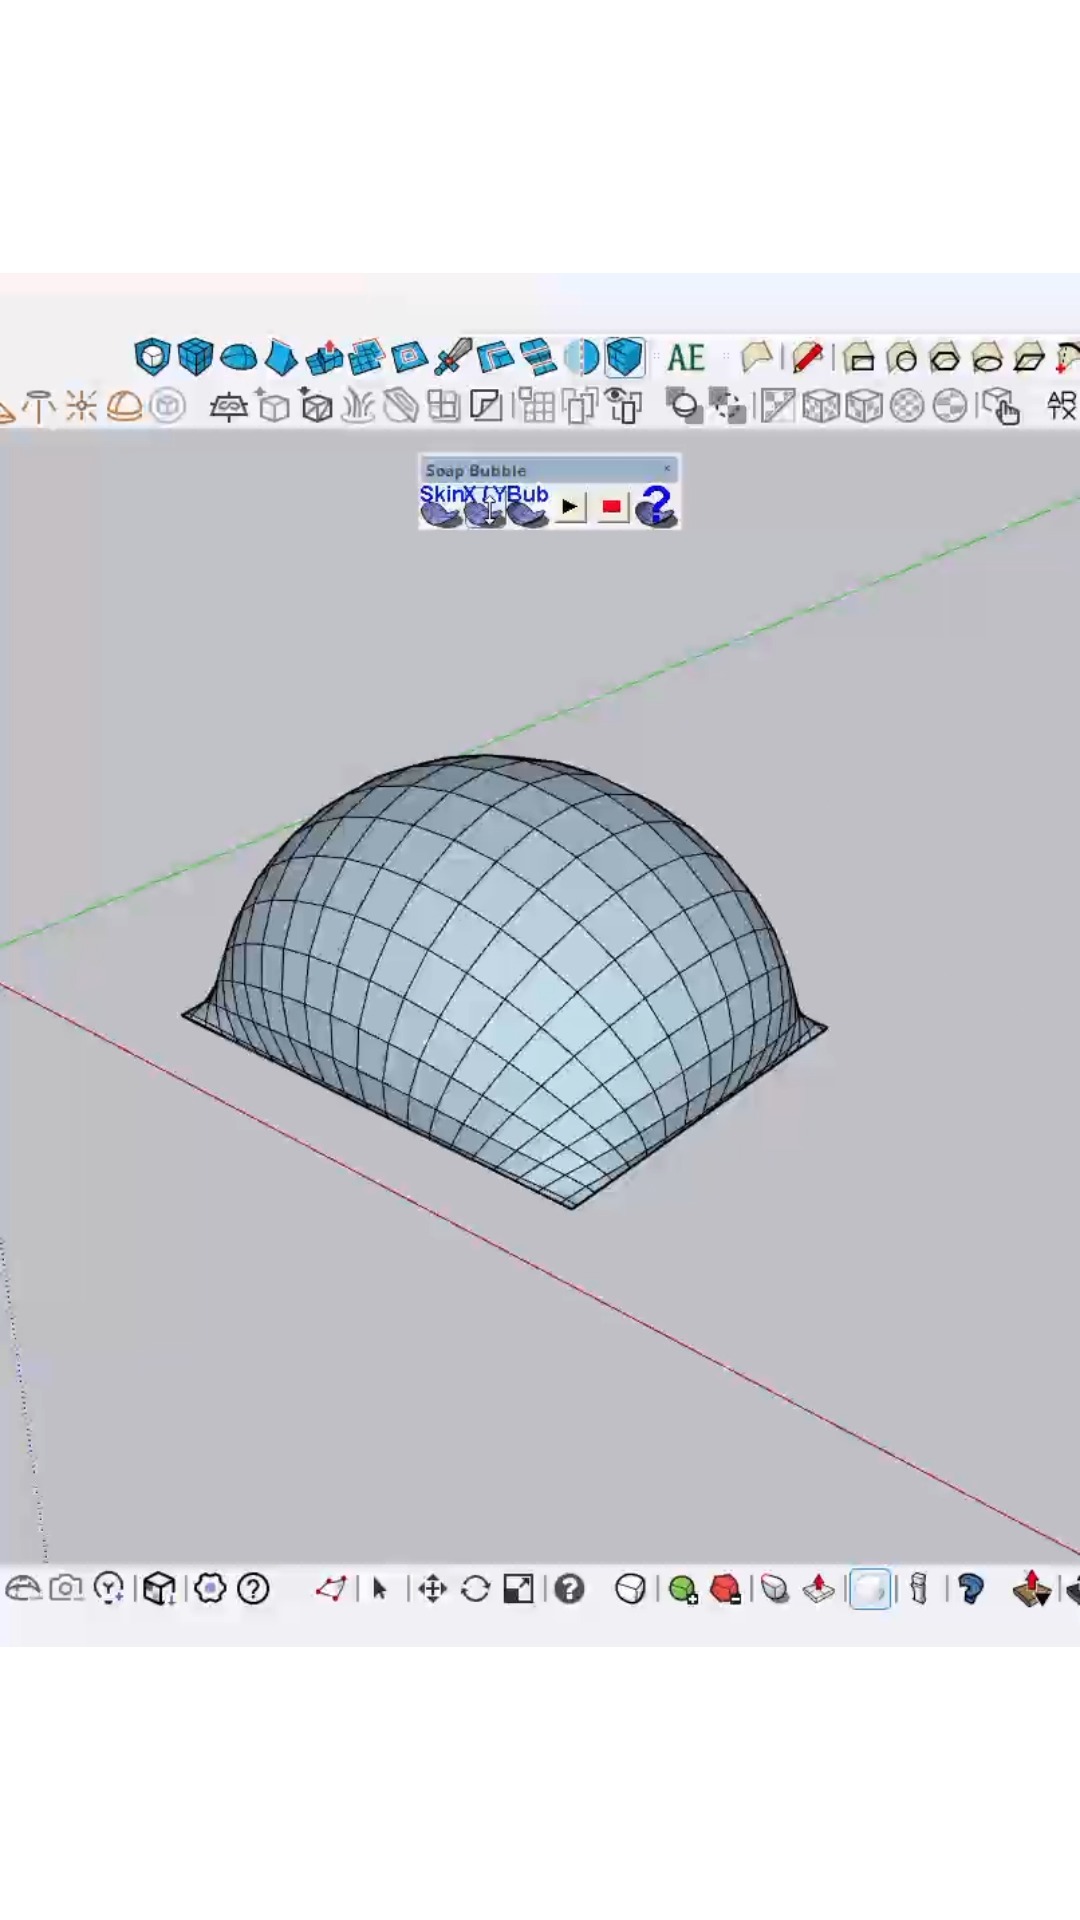Click the red stop button in Soap Bubble
1080x1920 pixels.
(612, 507)
